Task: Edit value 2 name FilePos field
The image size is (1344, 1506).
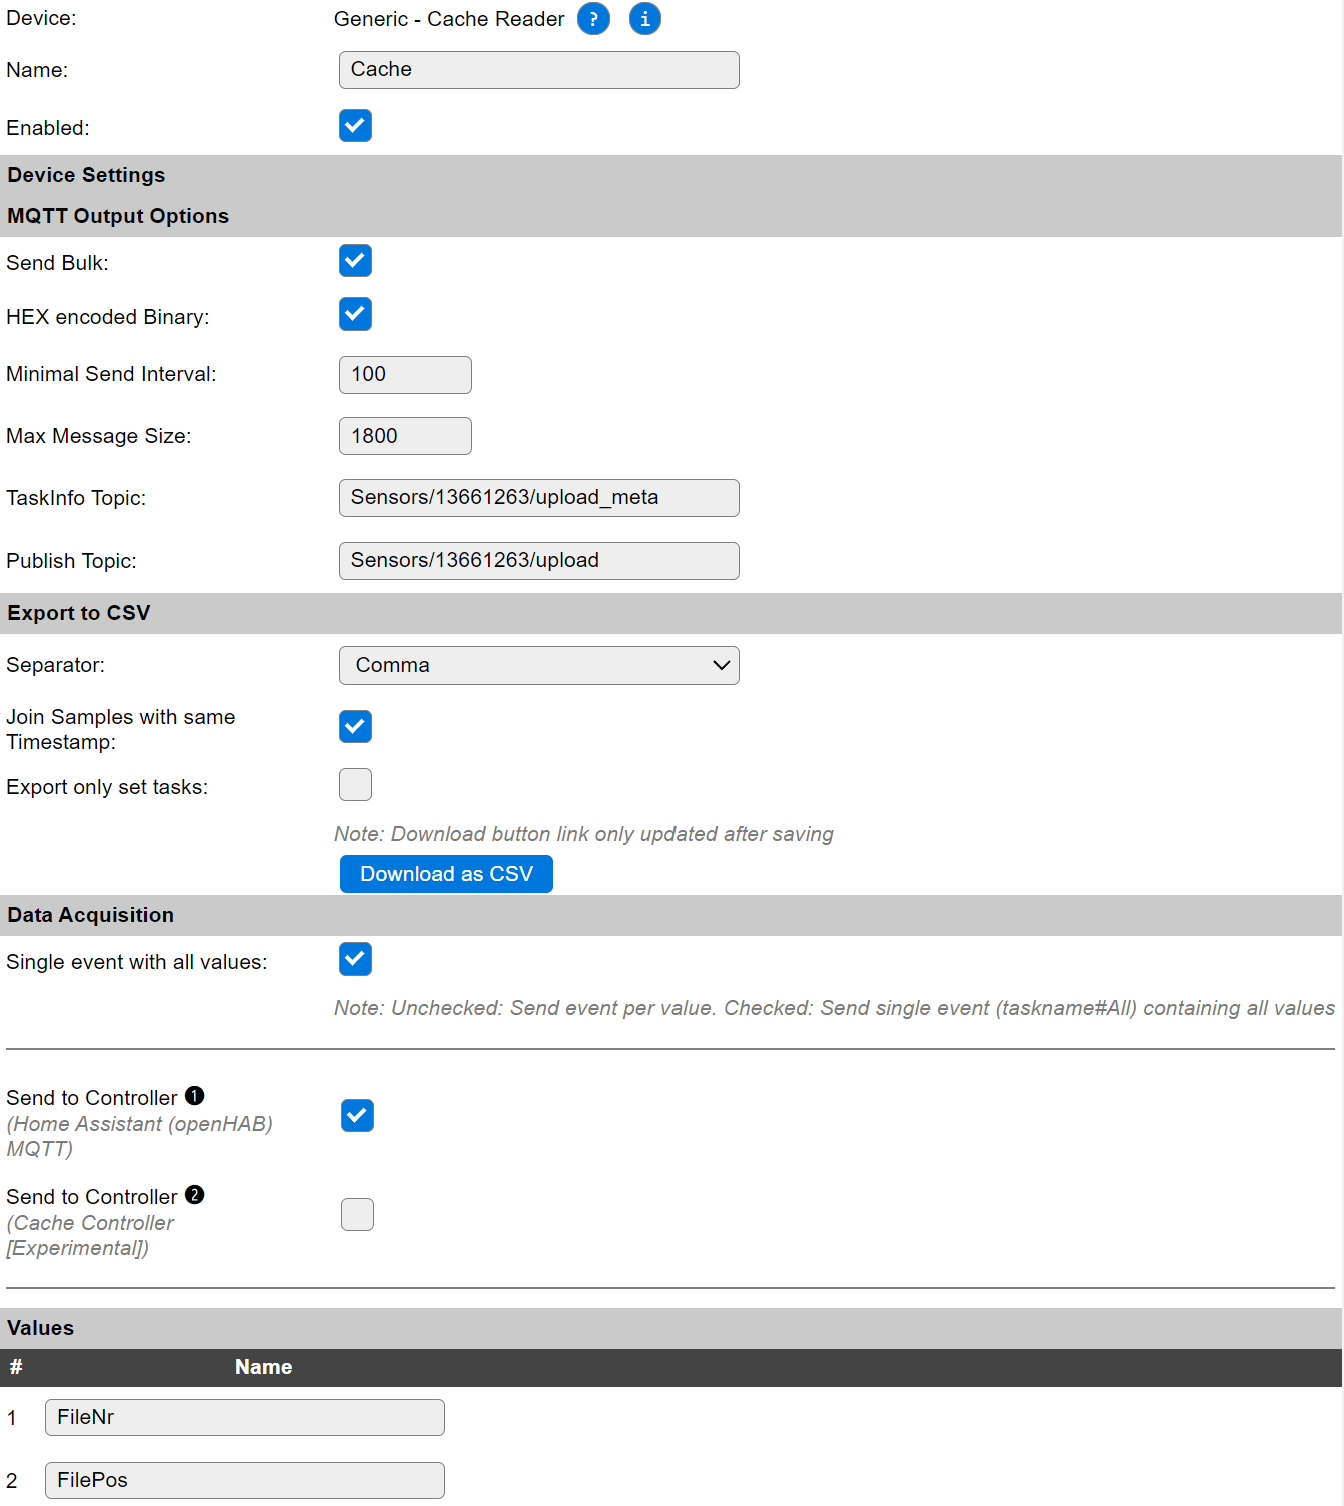Action: (x=245, y=1481)
